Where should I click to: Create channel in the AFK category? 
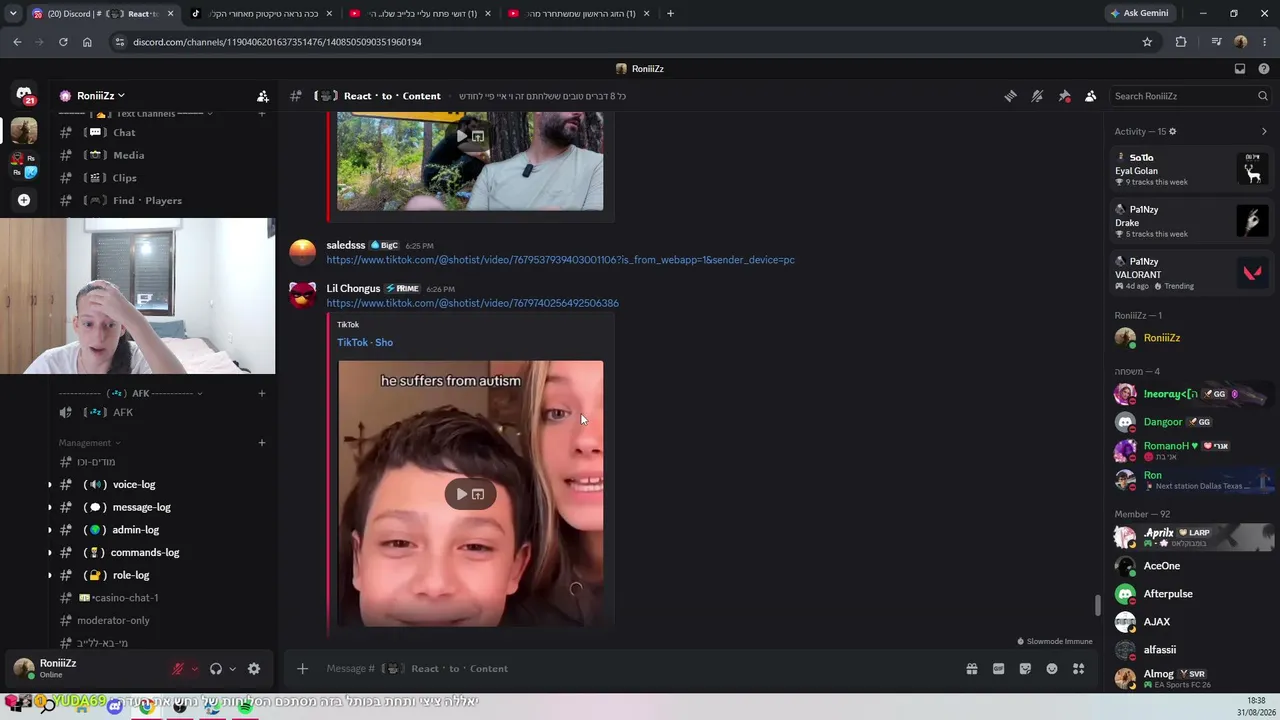[x=262, y=393]
